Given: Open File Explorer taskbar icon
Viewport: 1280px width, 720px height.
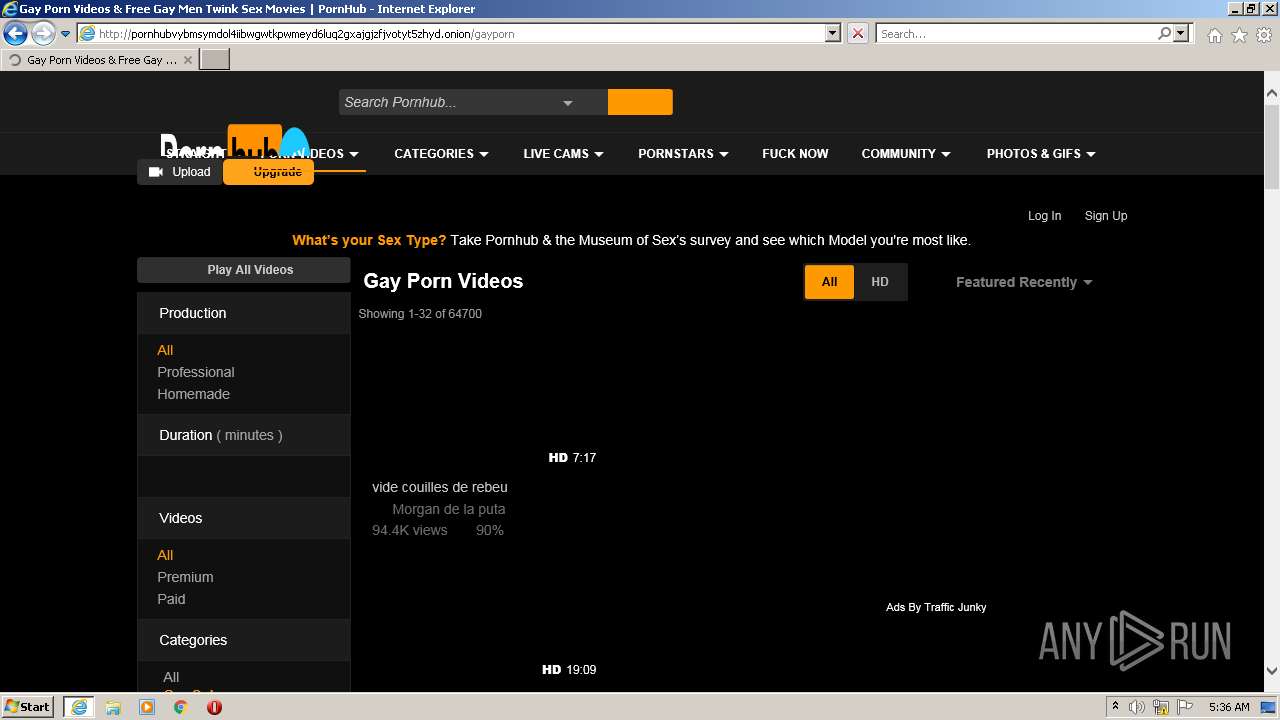Looking at the screenshot, I should 113,707.
